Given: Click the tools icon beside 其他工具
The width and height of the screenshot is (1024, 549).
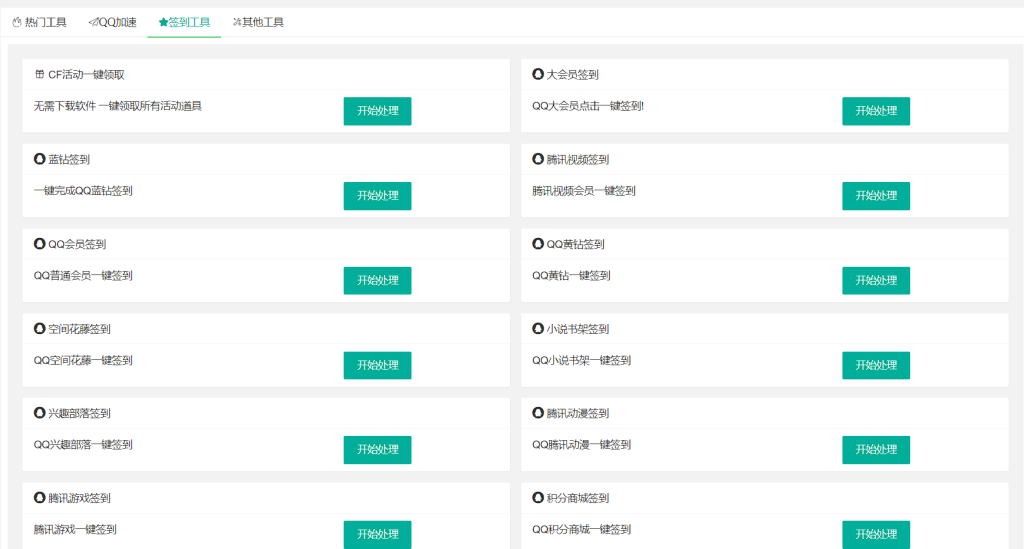Looking at the screenshot, I should coord(236,22).
